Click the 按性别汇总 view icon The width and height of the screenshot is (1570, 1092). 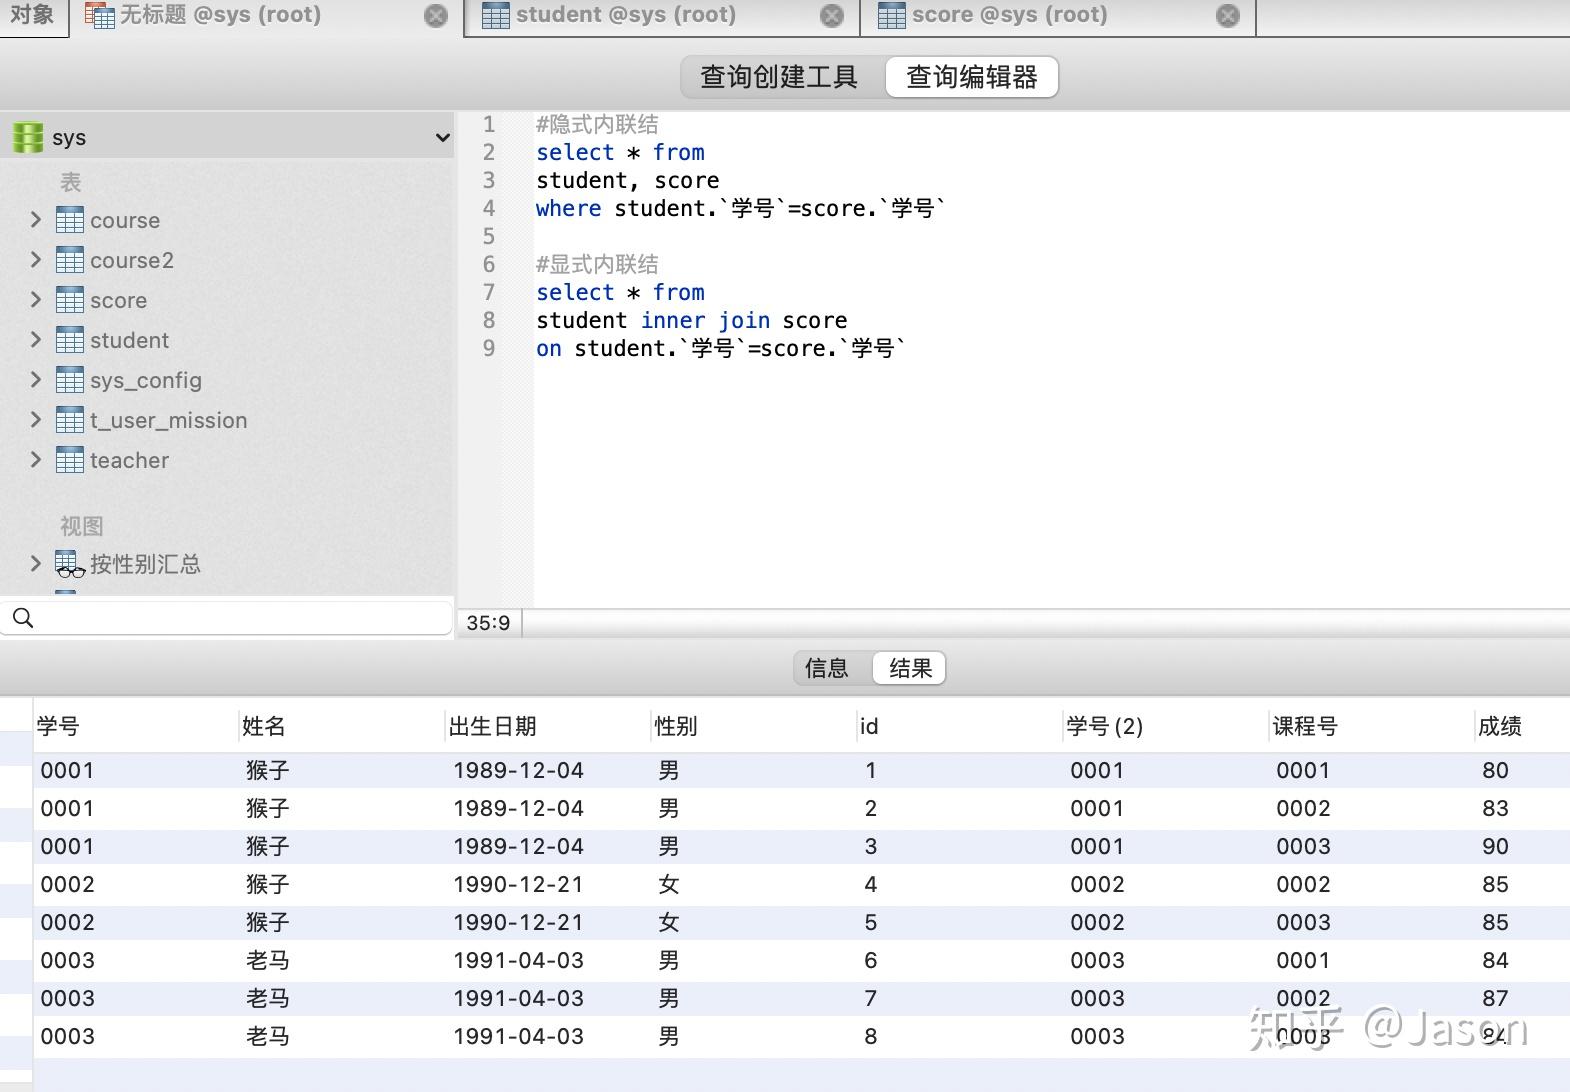70,564
